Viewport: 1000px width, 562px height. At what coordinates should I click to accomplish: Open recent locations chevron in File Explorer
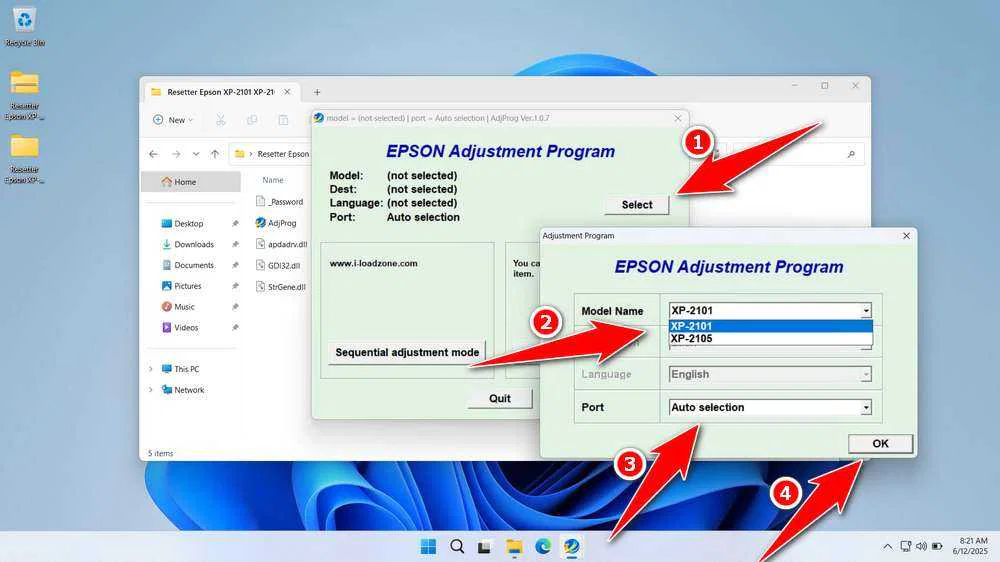tap(196, 154)
